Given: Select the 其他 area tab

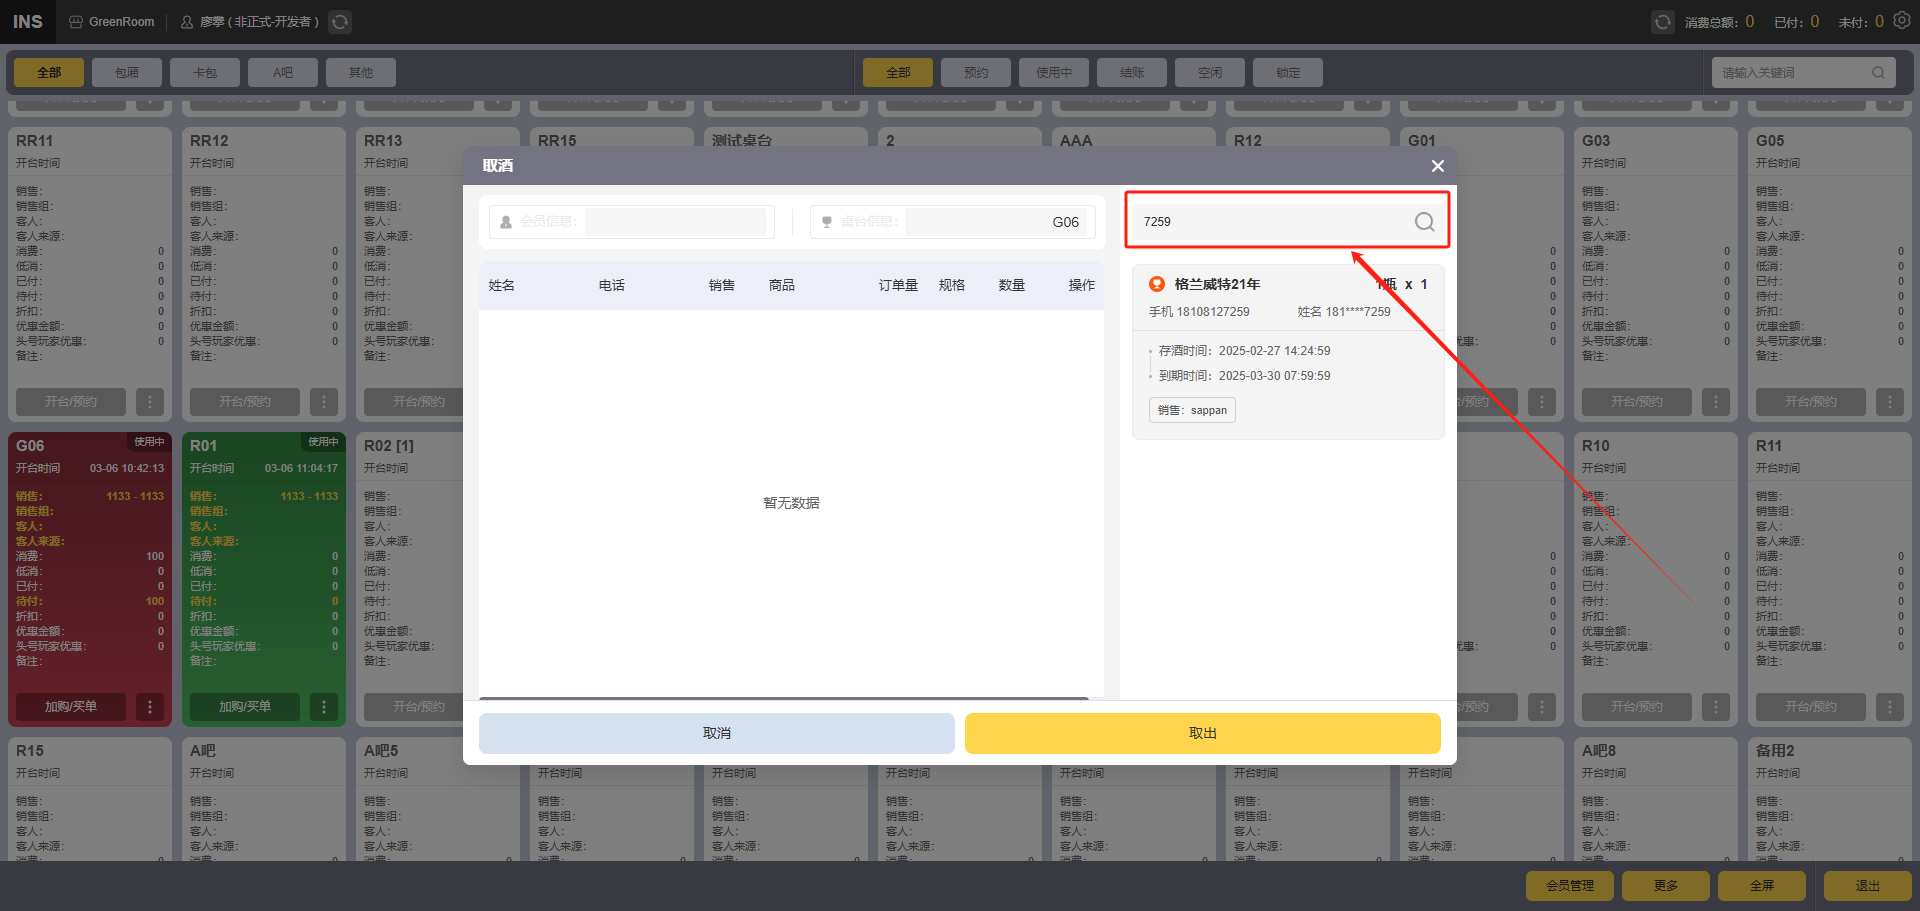Looking at the screenshot, I should coord(361,72).
